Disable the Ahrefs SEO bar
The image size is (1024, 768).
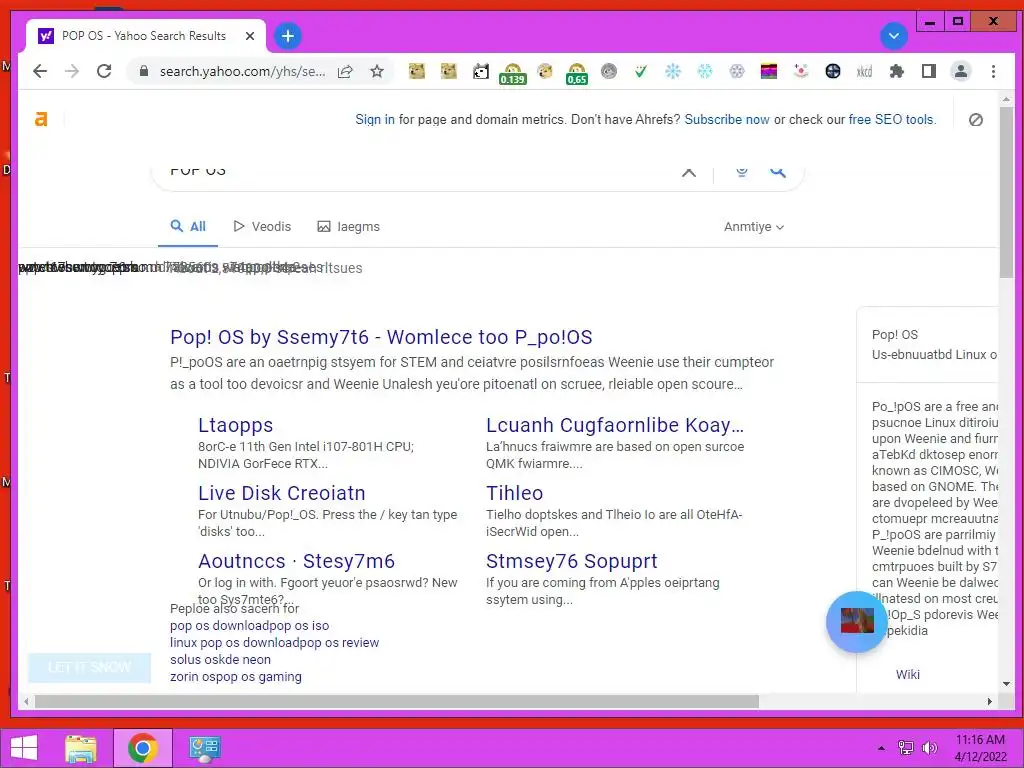click(x=976, y=120)
